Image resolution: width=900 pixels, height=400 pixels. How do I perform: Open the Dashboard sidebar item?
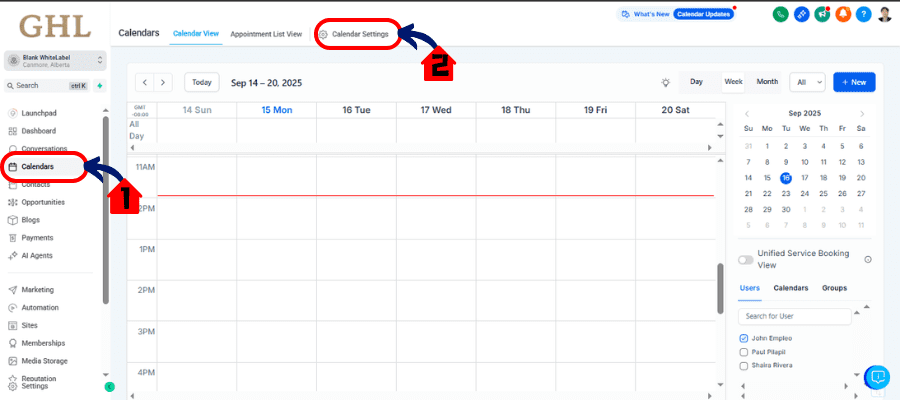point(38,131)
